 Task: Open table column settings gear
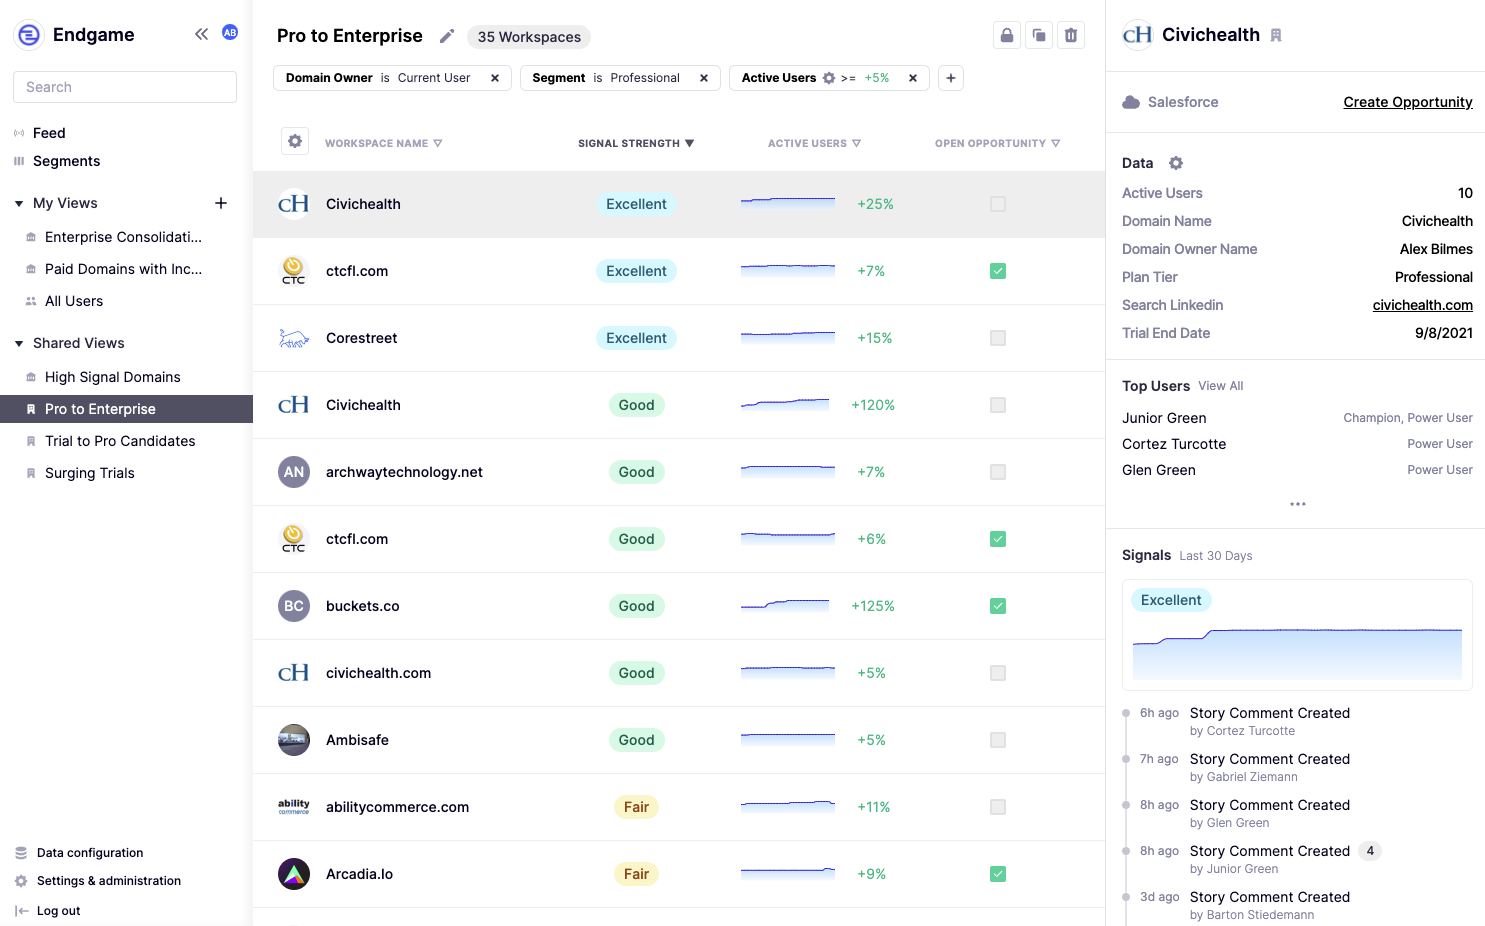pos(295,141)
